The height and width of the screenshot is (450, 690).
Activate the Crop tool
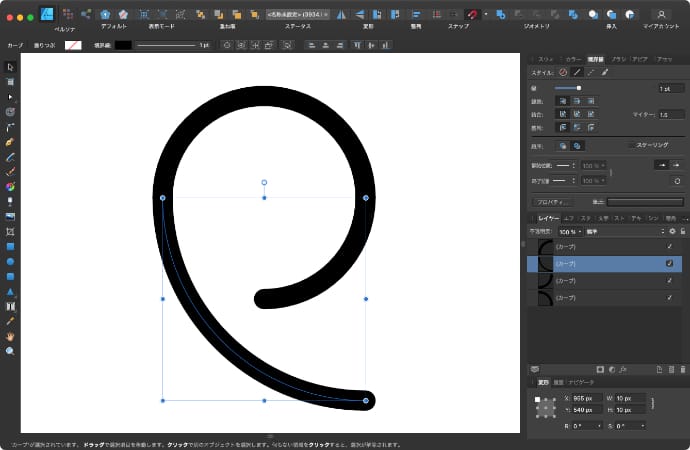[10, 231]
